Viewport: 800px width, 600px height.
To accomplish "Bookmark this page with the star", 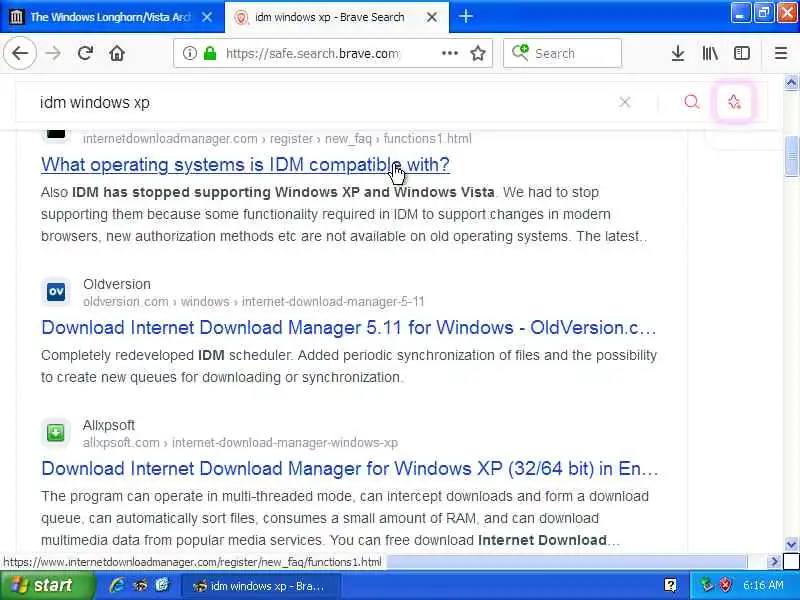I will [478, 53].
